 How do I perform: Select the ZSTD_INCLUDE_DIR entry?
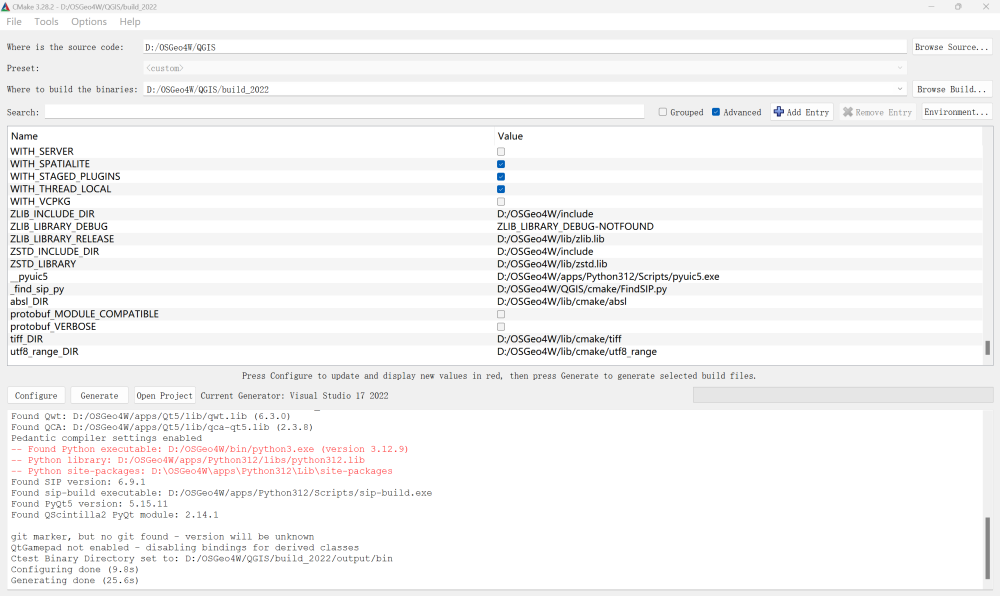pos(54,252)
